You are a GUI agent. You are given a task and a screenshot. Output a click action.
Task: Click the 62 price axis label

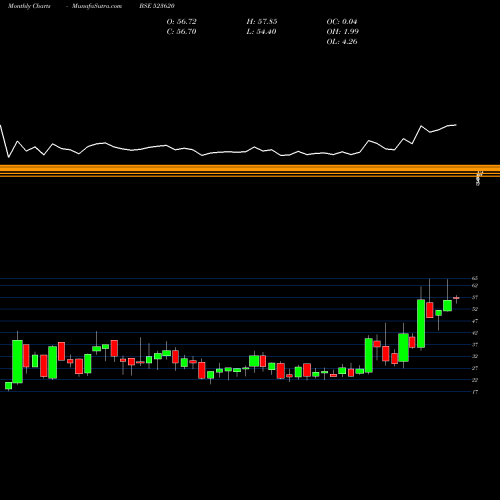tap(475, 286)
